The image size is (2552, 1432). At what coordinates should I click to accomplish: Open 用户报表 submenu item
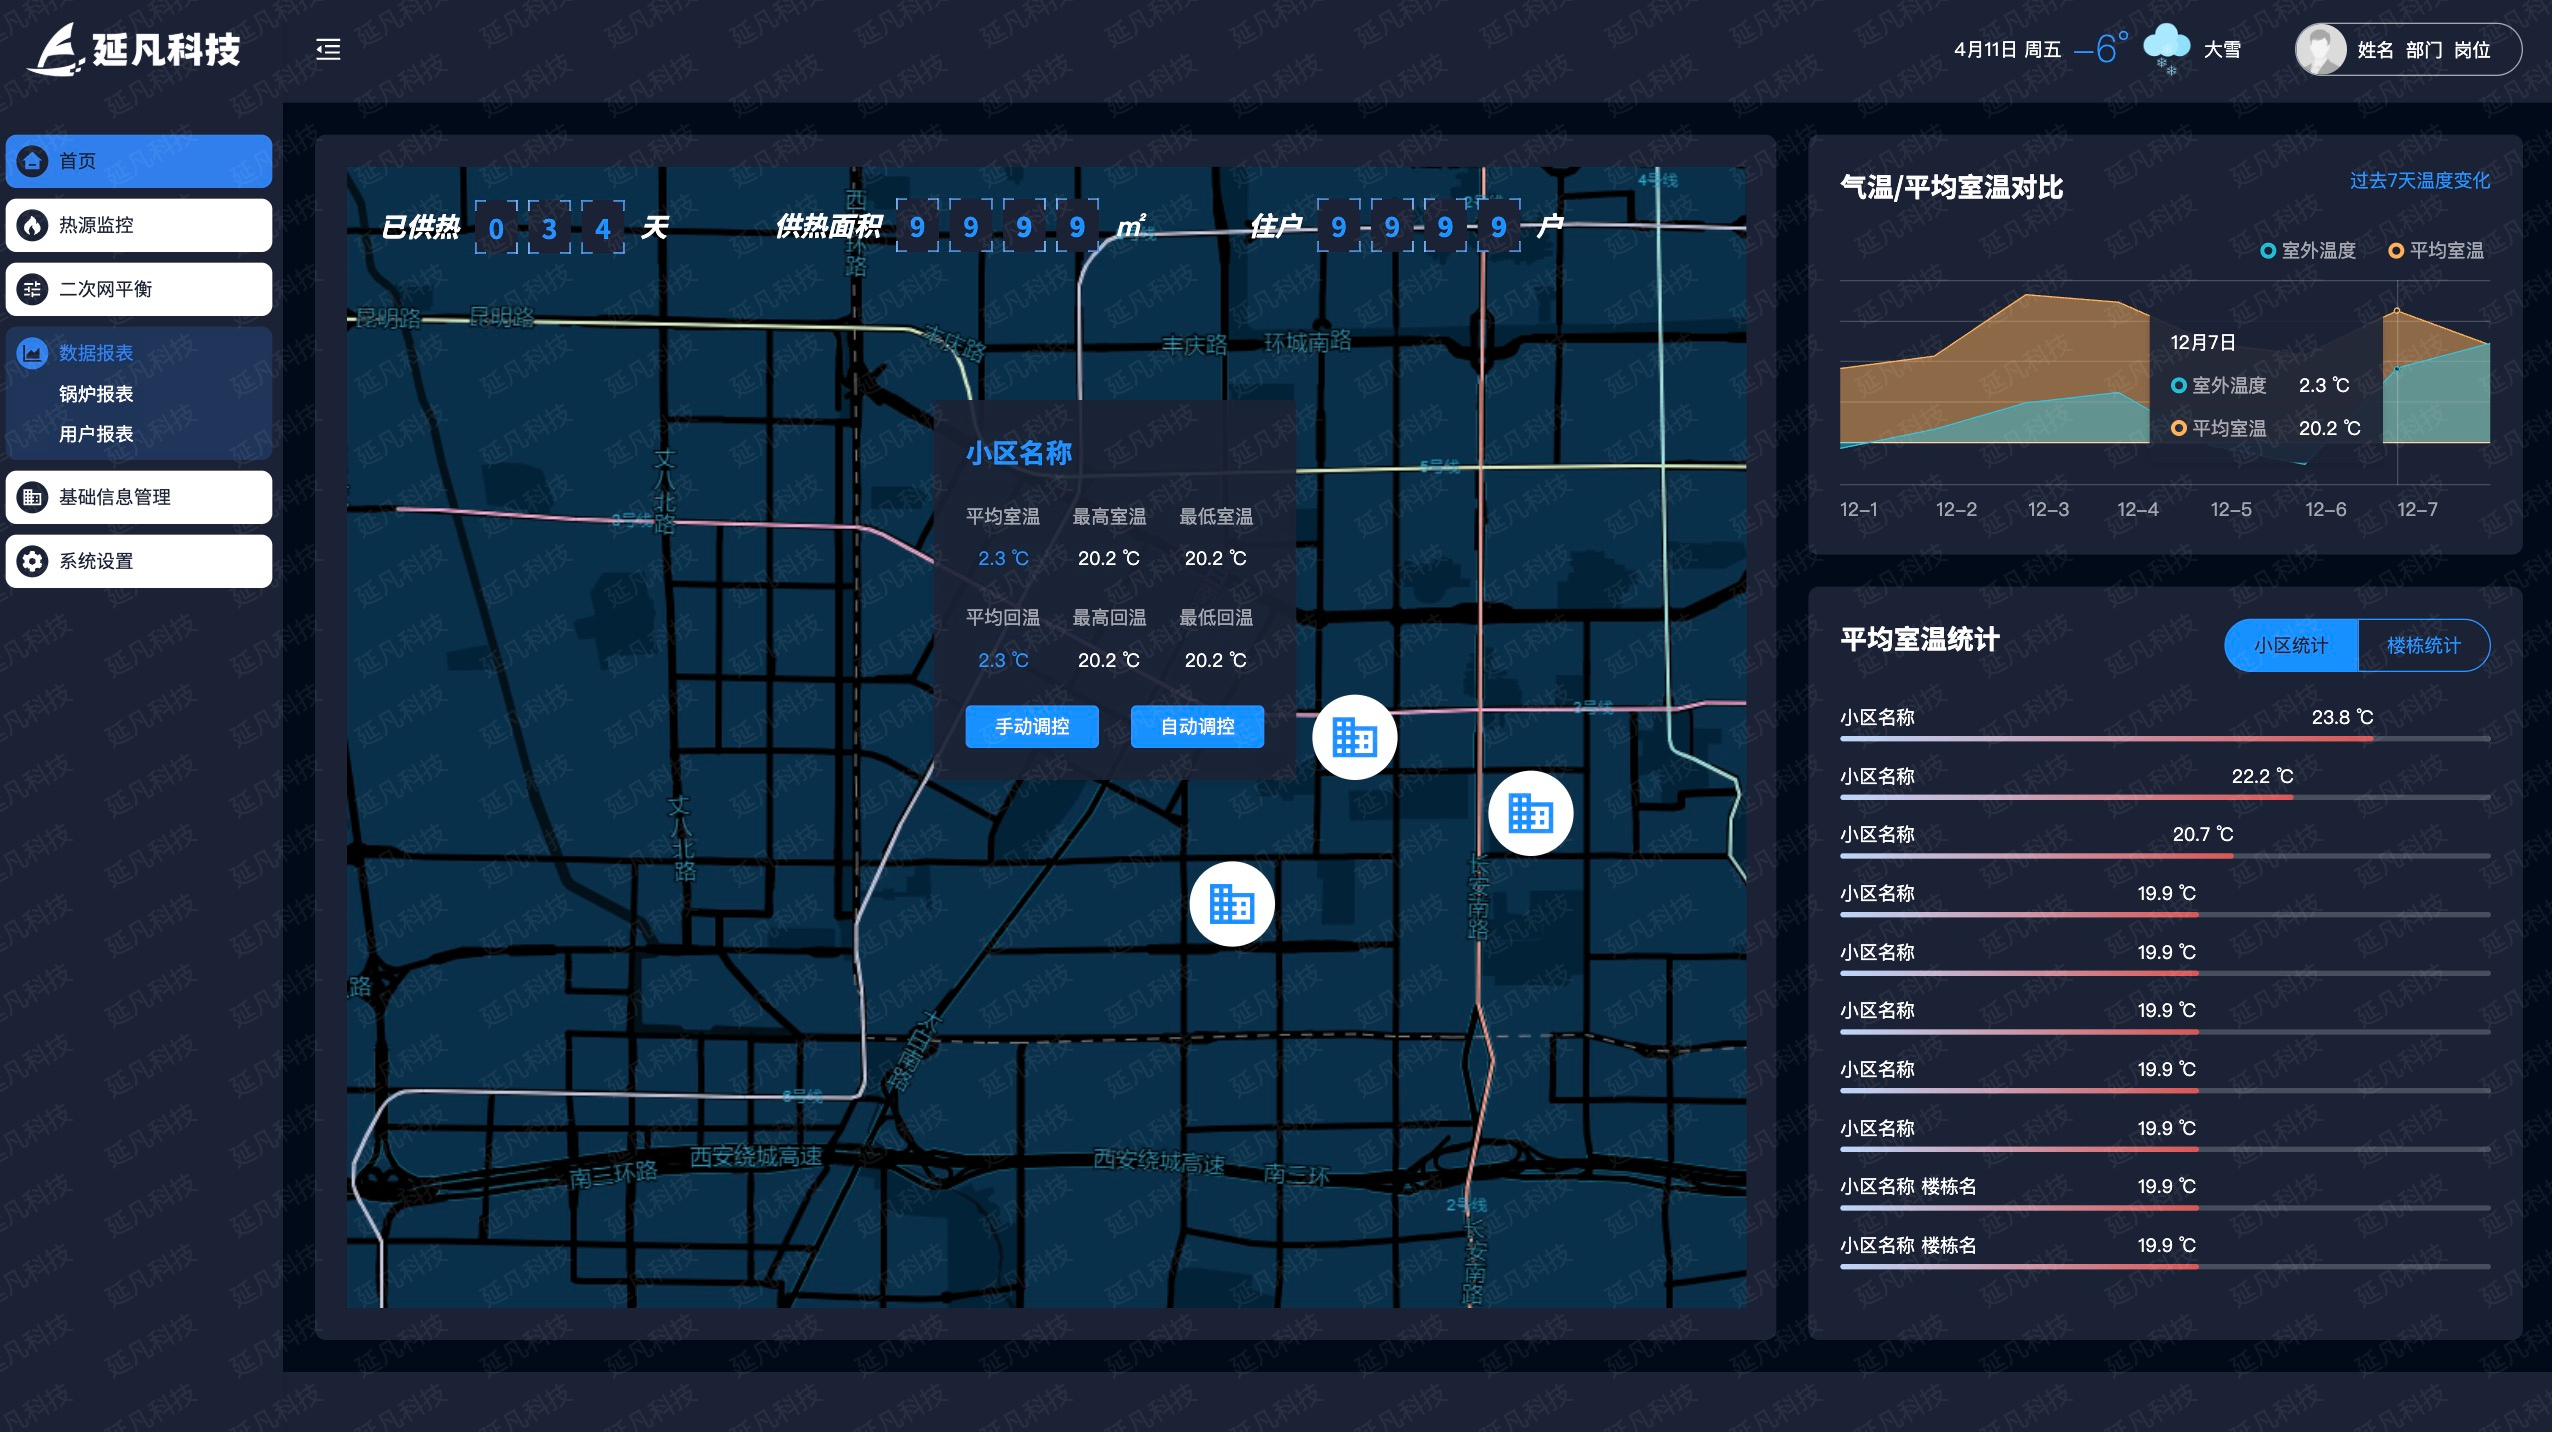[x=96, y=434]
